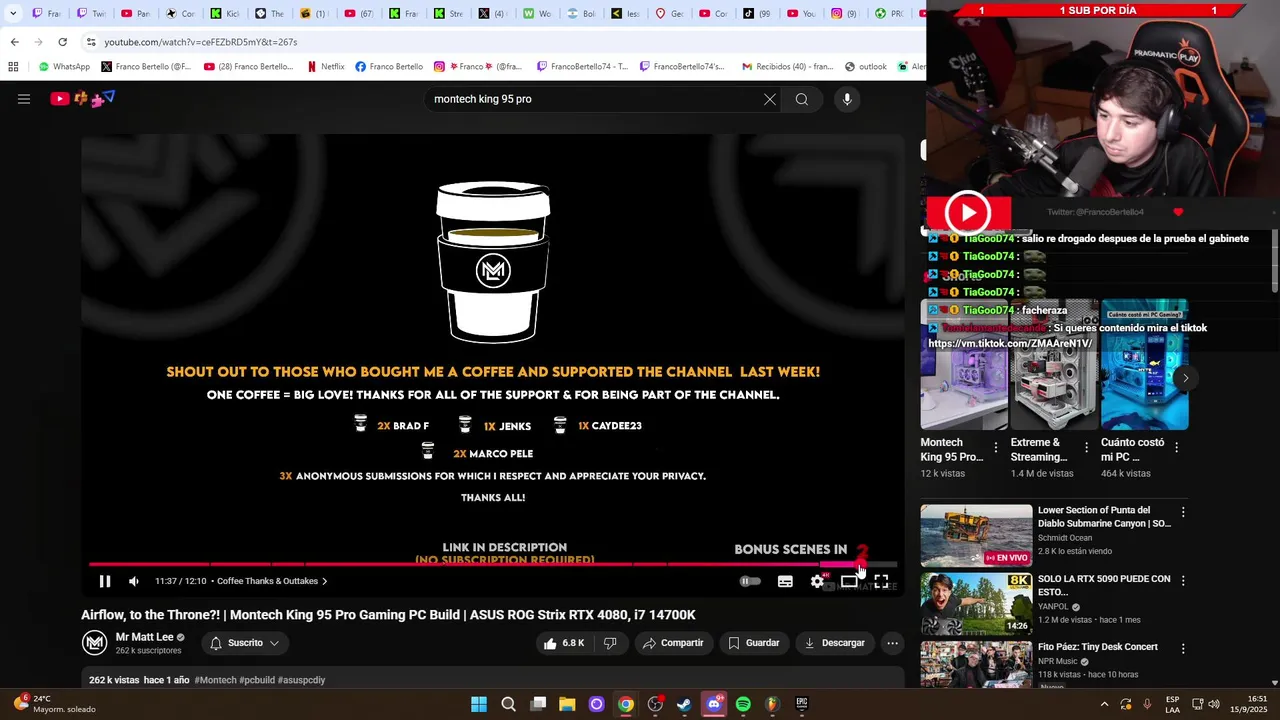Open the Mr Matt Lee channel avatar

(94, 643)
